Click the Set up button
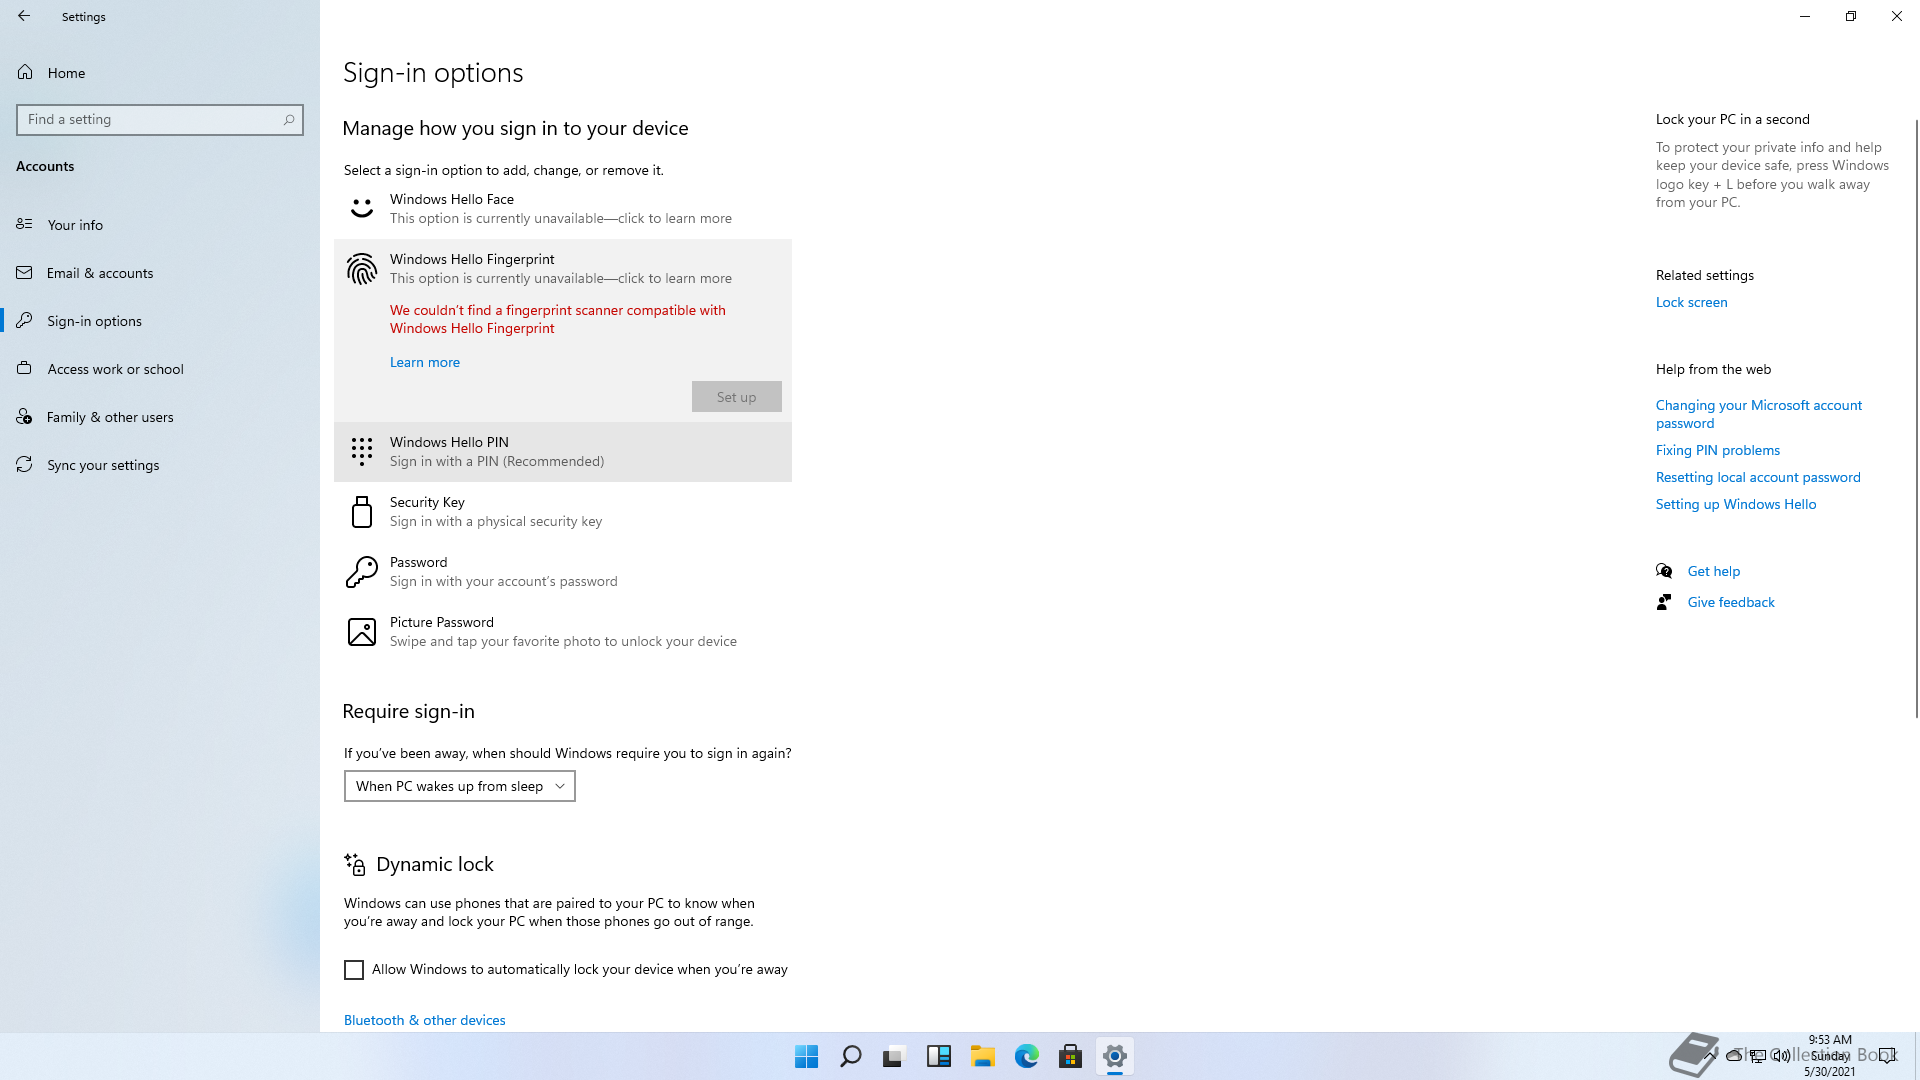The width and height of the screenshot is (1920, 1080). 736,397
